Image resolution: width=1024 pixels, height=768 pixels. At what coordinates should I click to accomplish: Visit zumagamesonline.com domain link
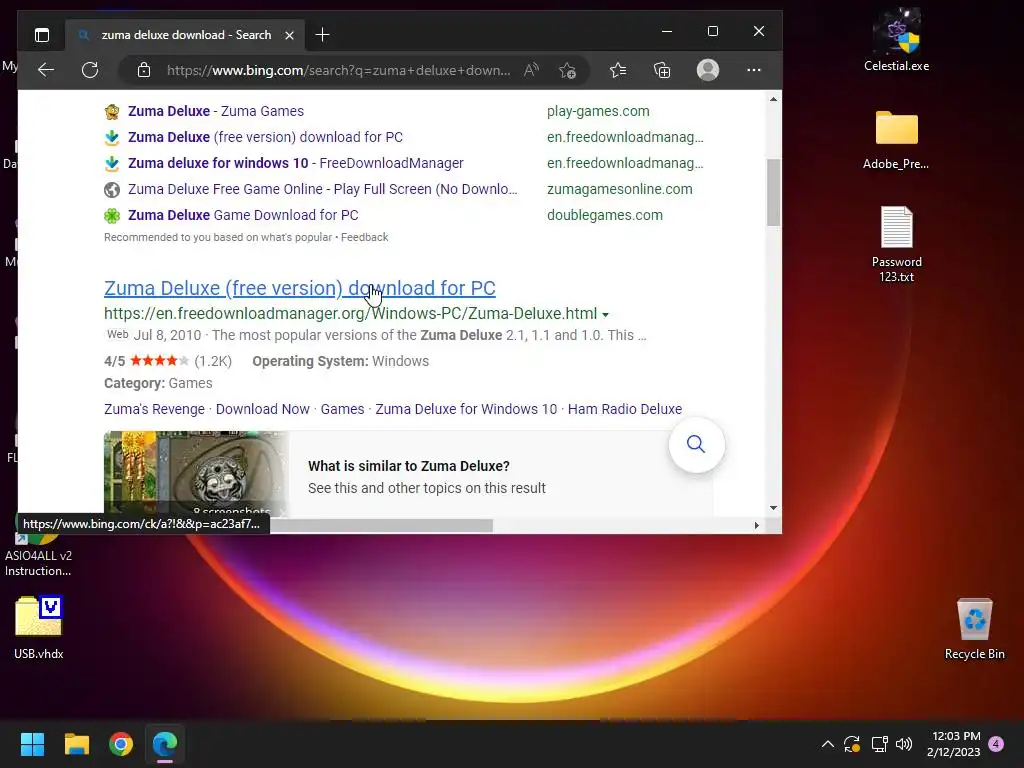point(620,189)
